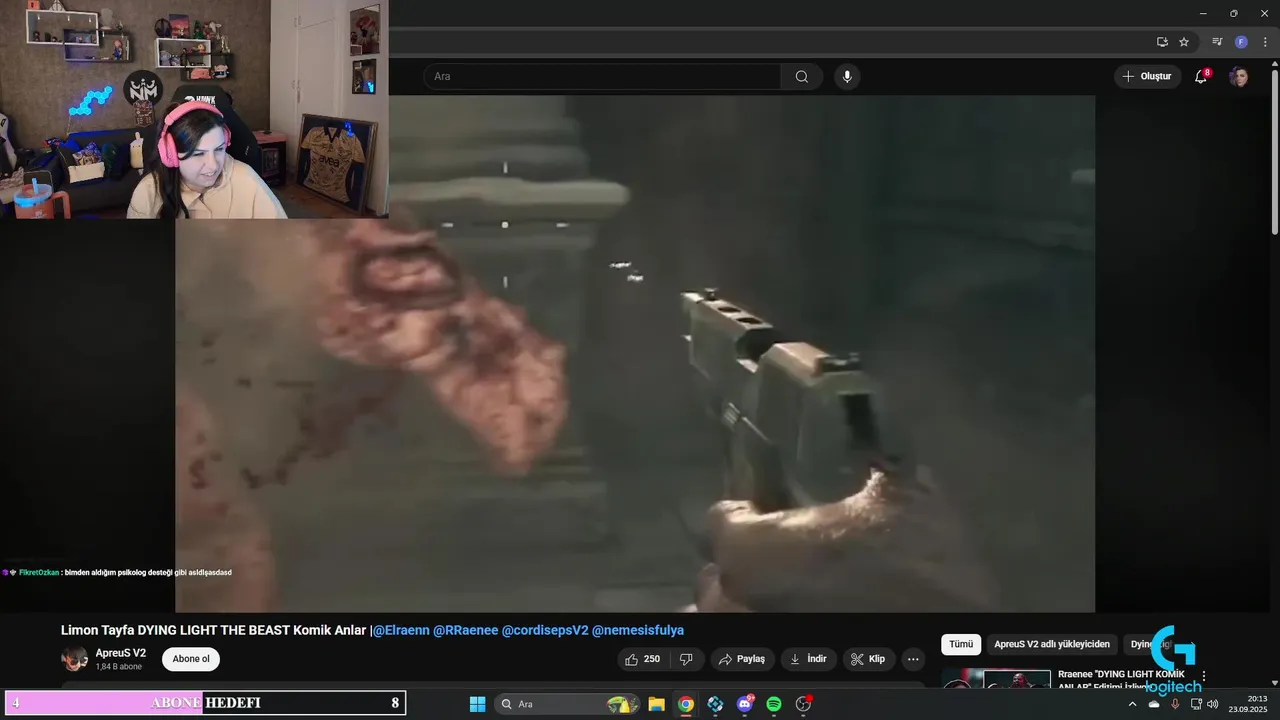1280x720 pixels.
Task: Open the Chrome three-dot menu
Action: (1265, 42)
